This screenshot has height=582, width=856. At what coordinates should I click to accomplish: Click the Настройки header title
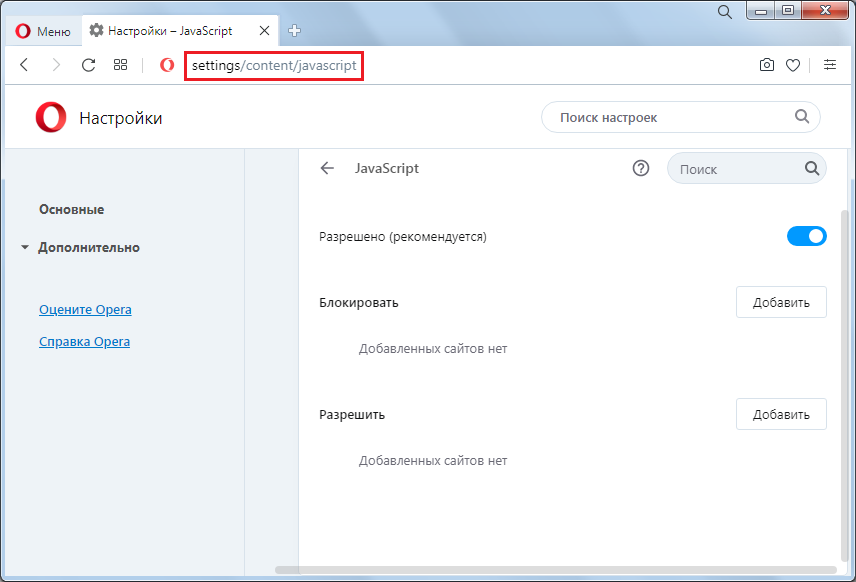click(121, 118)
